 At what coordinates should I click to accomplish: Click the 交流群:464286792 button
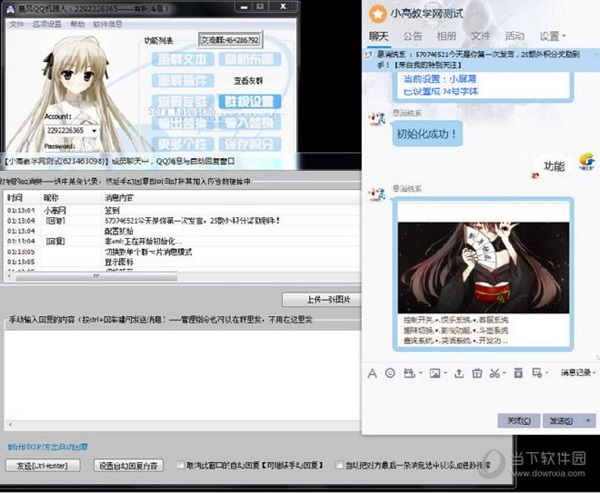tap(230, 40)
